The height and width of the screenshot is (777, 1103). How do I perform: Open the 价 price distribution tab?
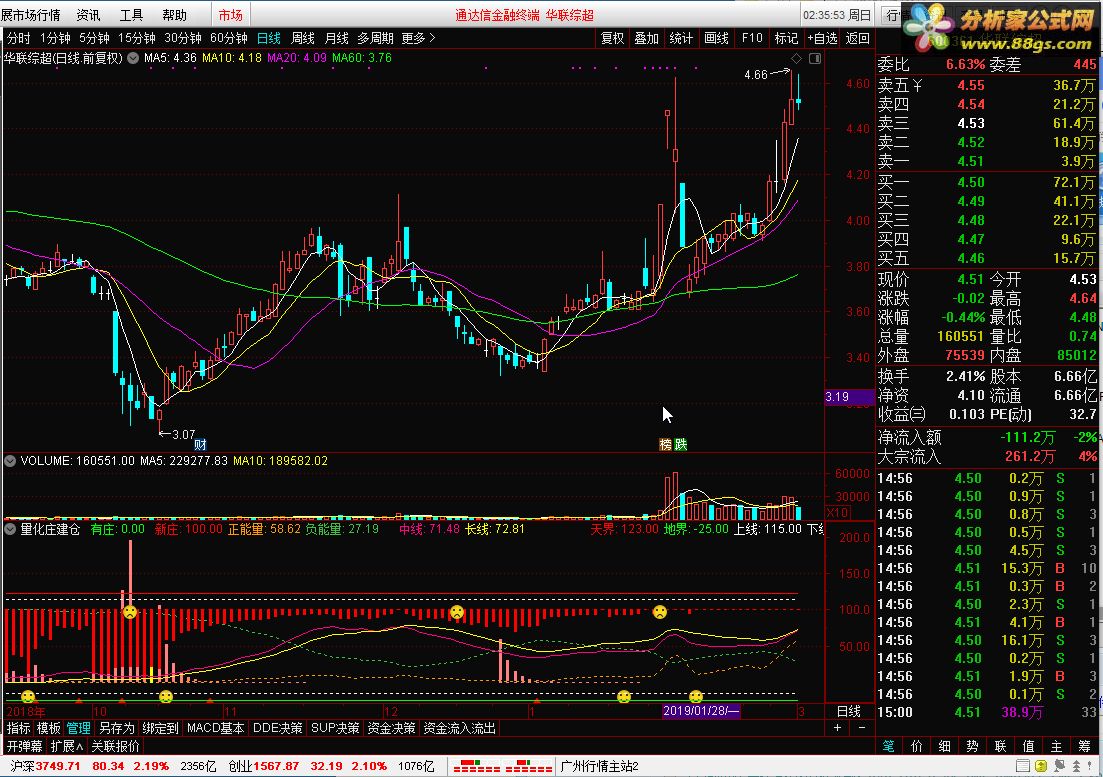(917, 746)
